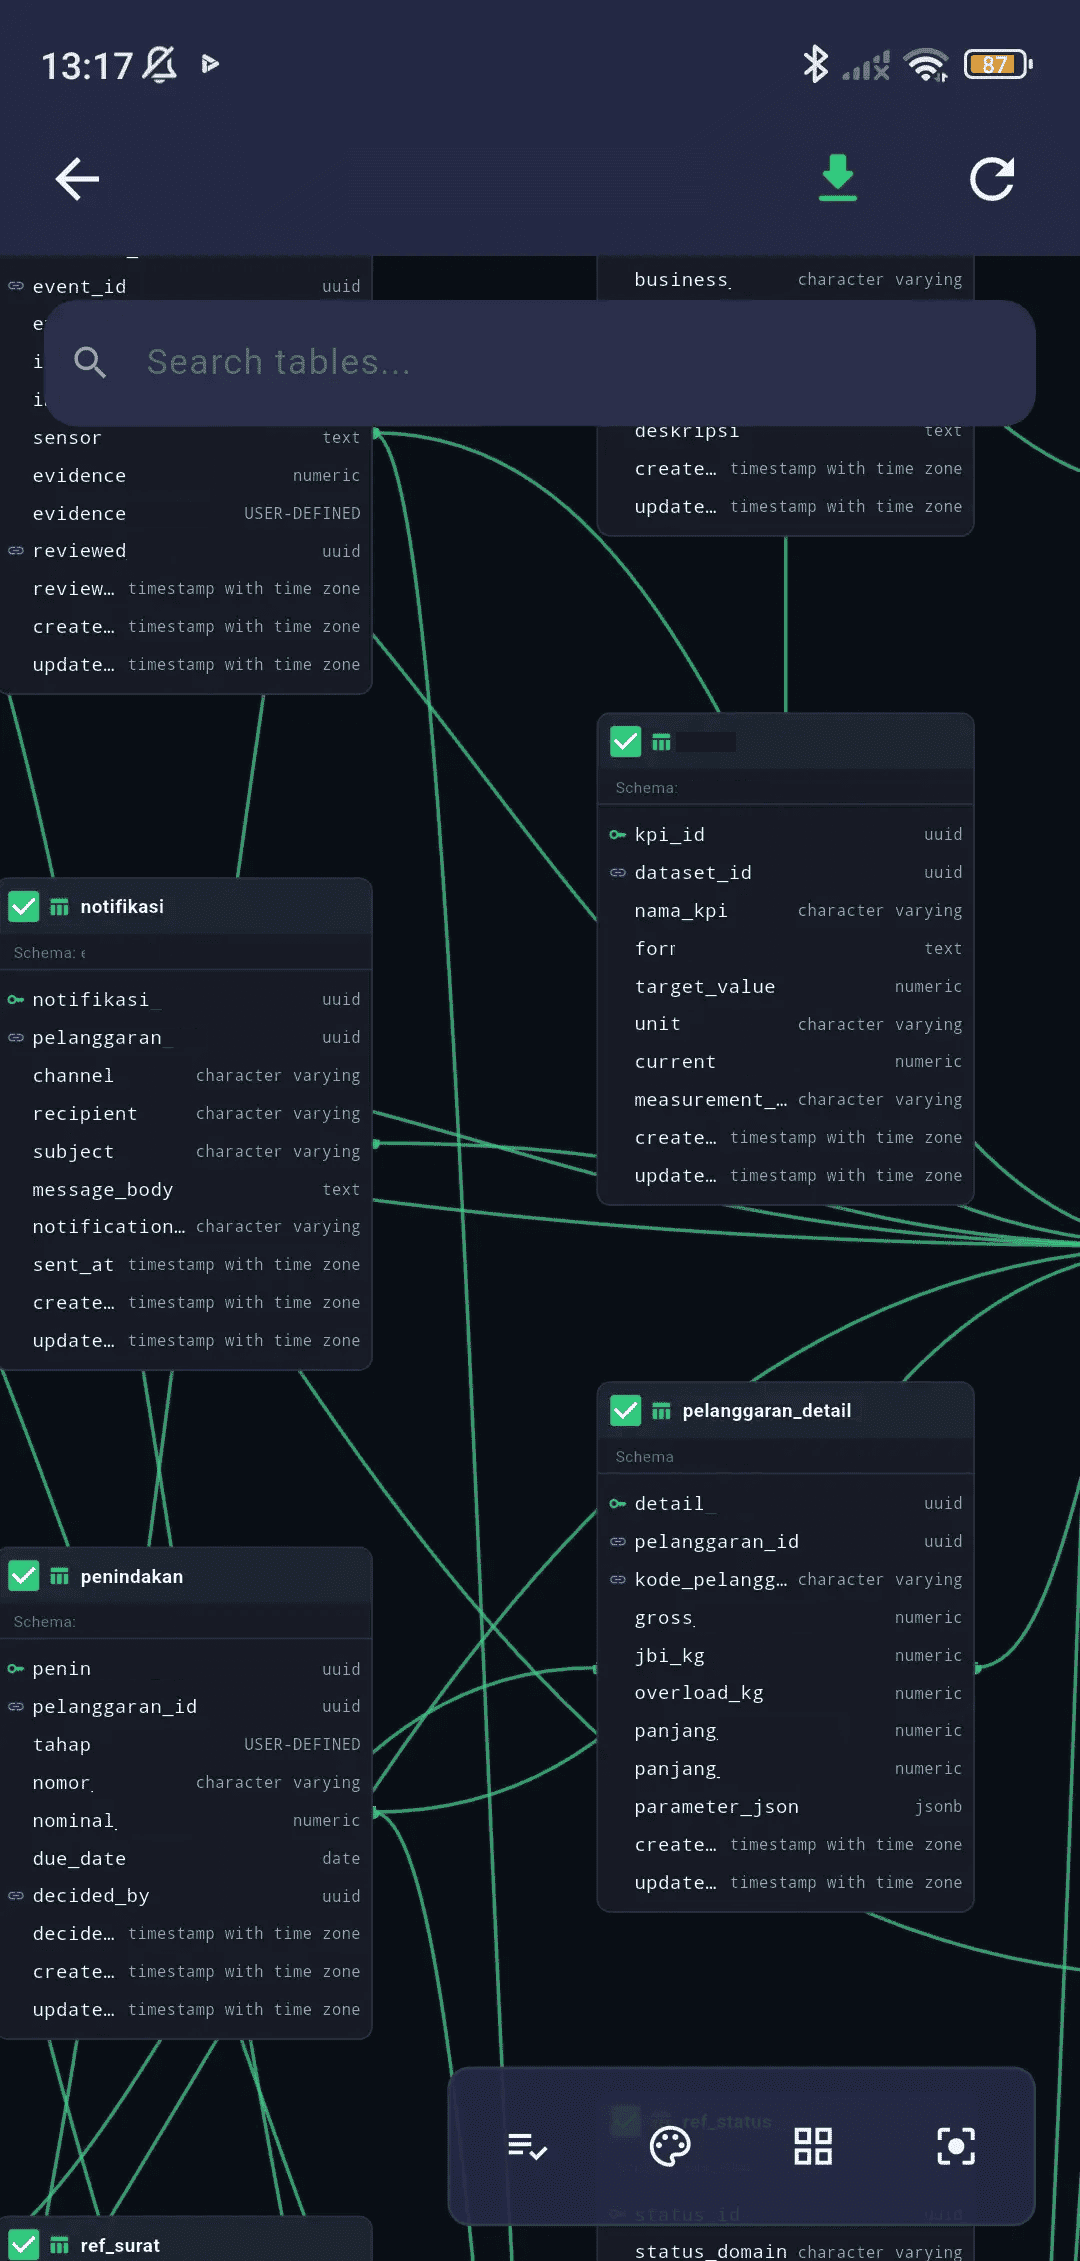Screen dimensions: 1080x2261
Task: Tap pelanggaran_id link icon in penindakan
Action: pos(16,1707)
